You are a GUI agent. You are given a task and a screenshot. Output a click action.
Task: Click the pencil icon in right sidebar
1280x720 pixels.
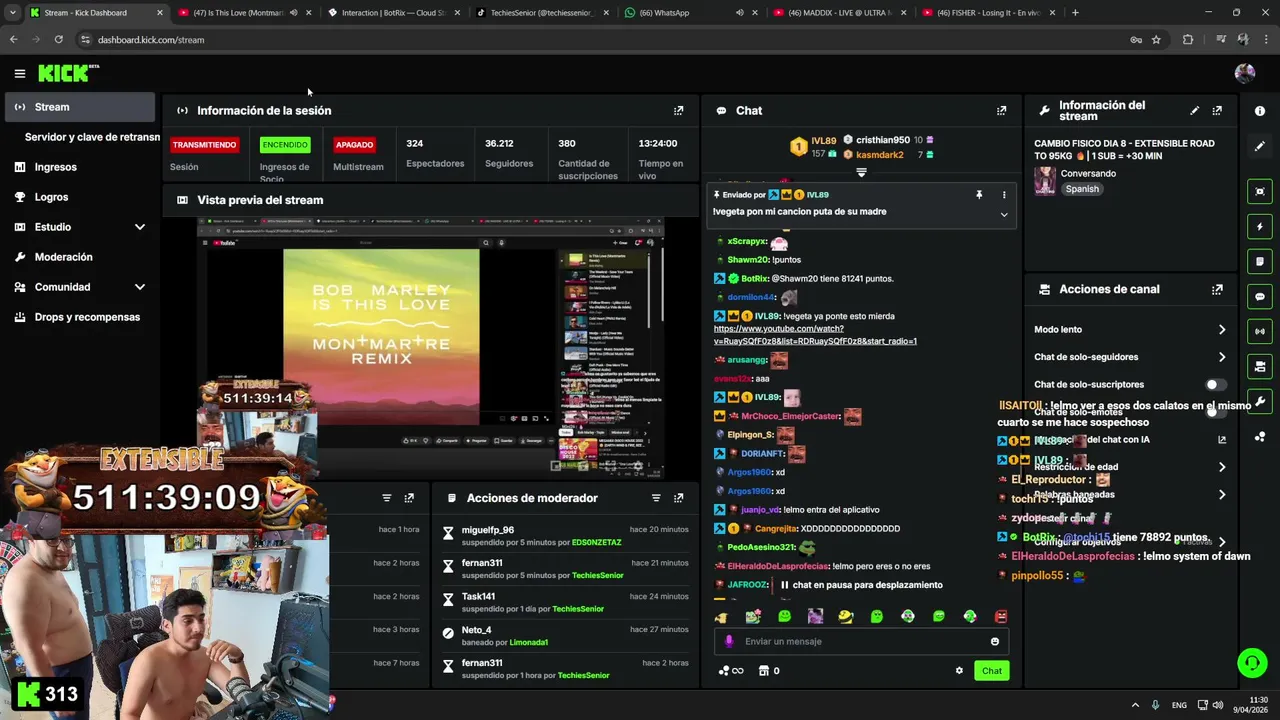1260,146
